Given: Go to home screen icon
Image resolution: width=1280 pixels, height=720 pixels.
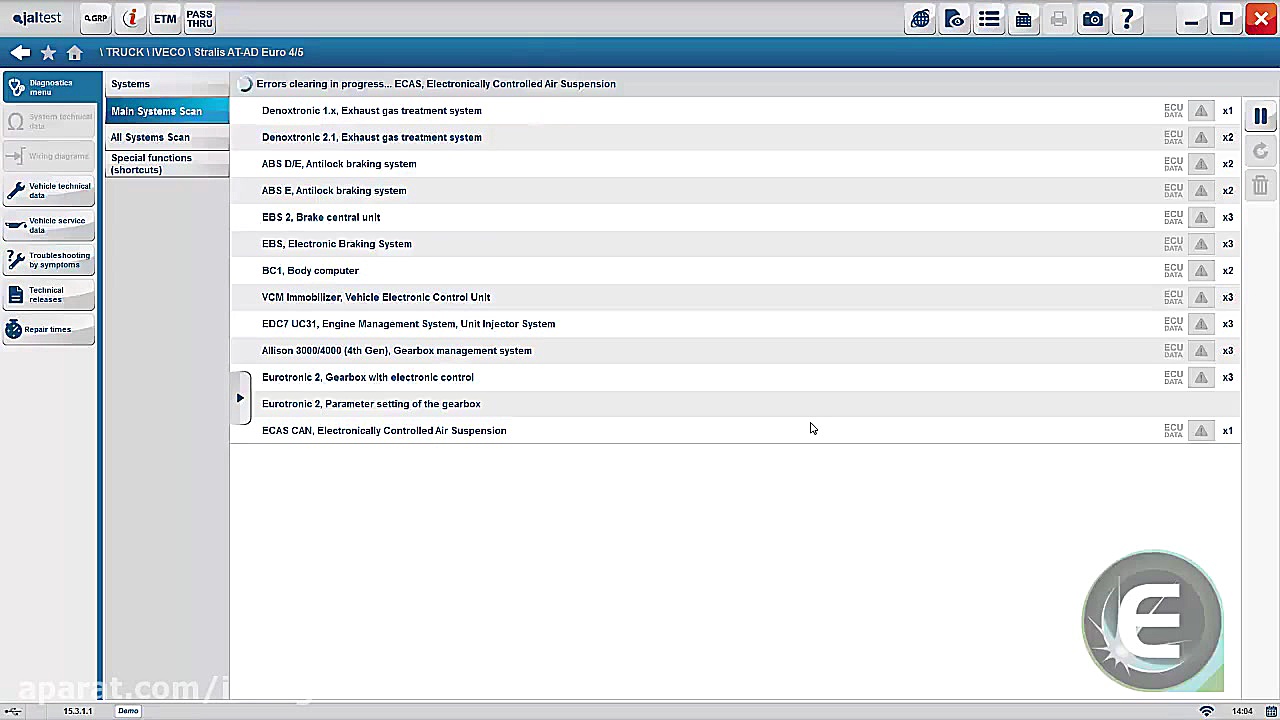Looking at the screenshot, I should pos(74,52).
